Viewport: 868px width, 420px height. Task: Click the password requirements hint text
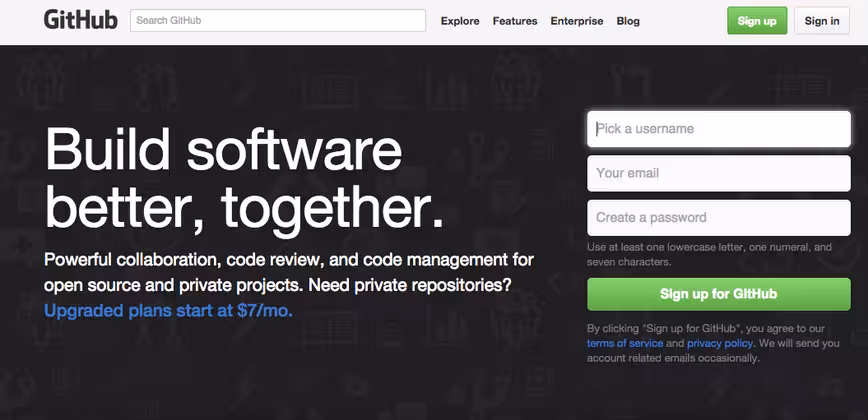point(709,255)
